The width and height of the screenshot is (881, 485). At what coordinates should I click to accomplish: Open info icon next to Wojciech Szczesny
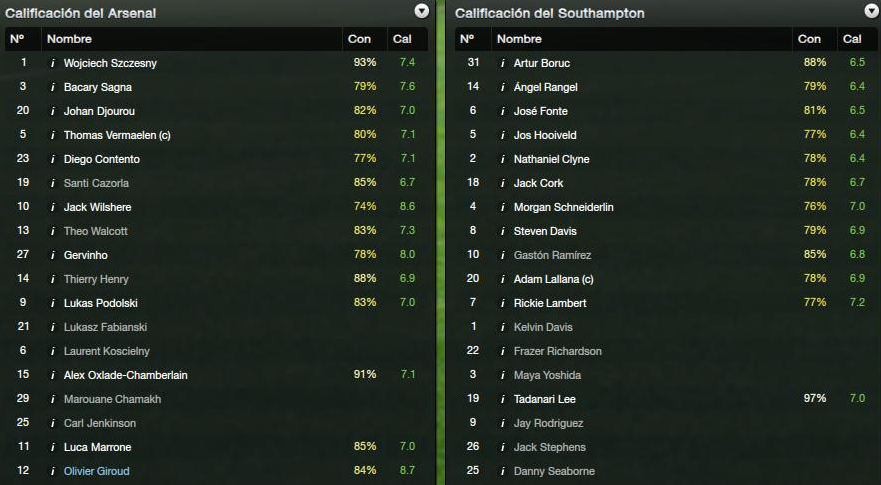[x=53, y=64]
